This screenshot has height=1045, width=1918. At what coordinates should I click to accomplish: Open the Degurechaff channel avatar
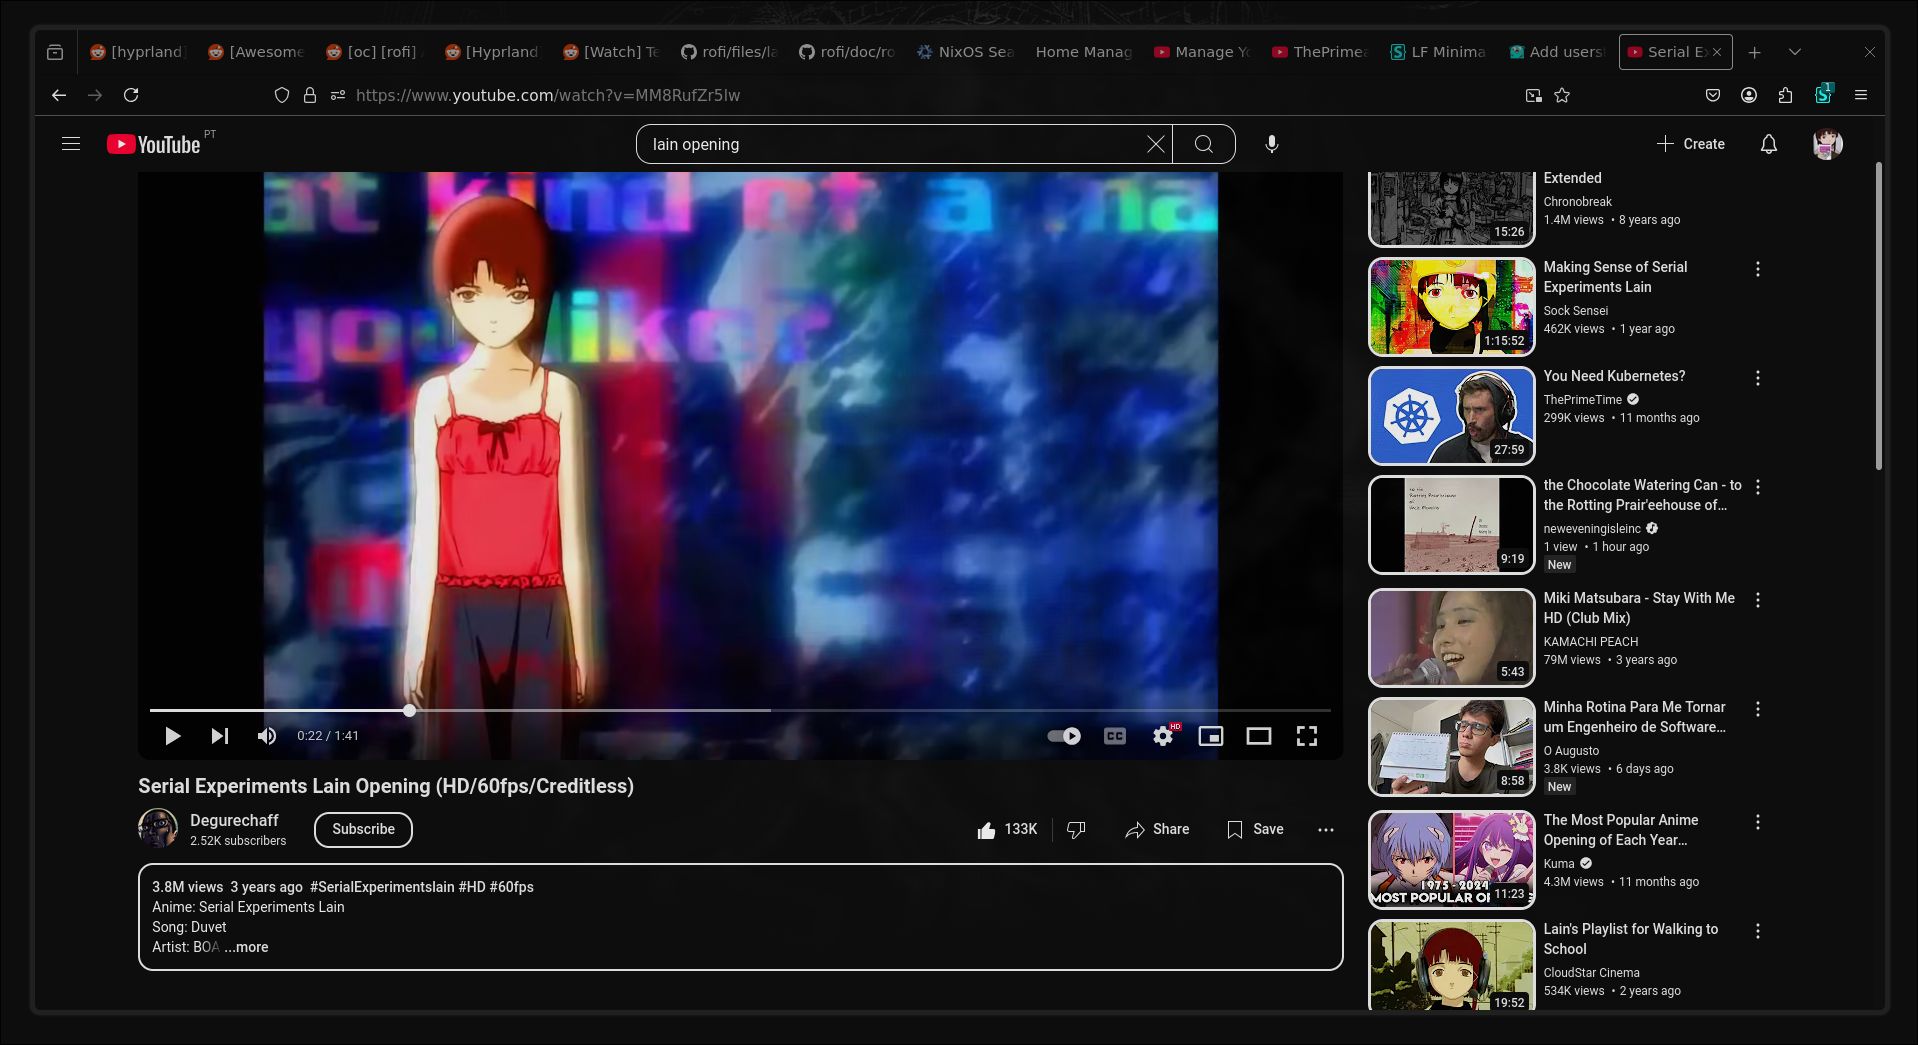tap(158, 829)
